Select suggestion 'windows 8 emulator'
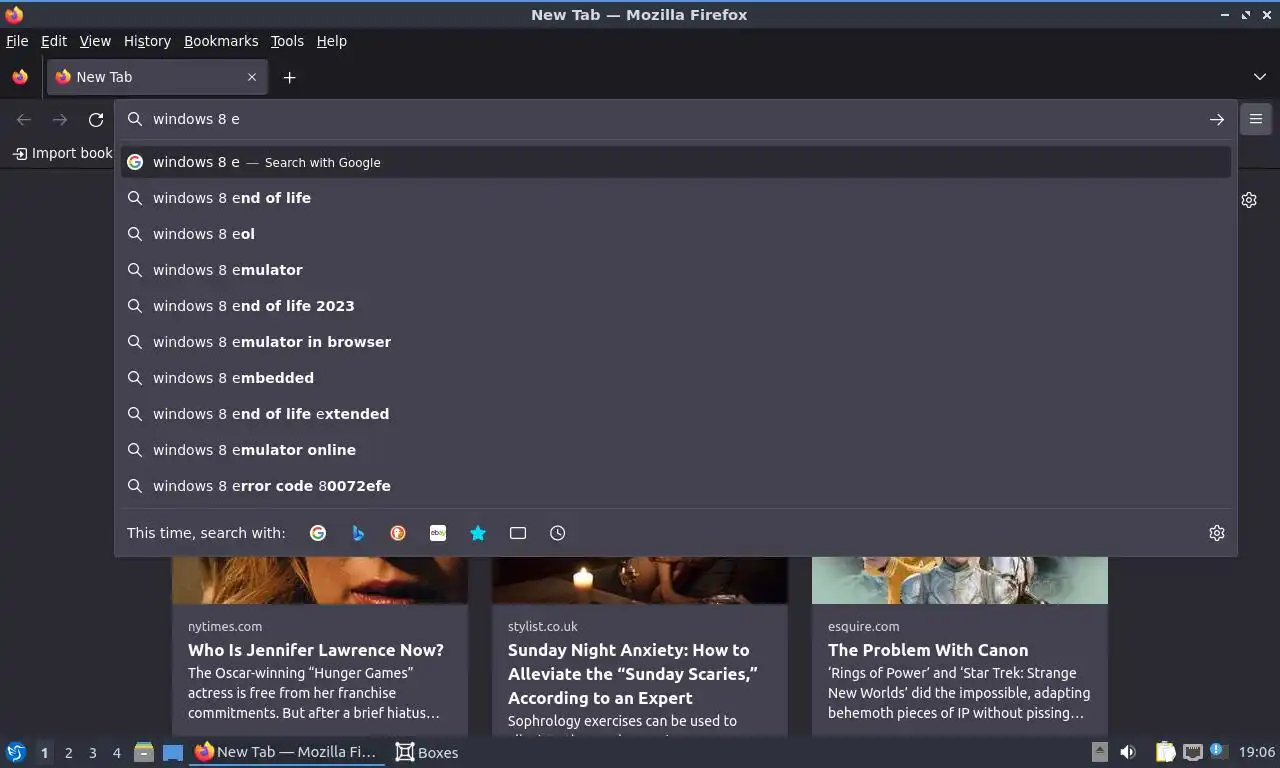 click(x=676, y=270)
